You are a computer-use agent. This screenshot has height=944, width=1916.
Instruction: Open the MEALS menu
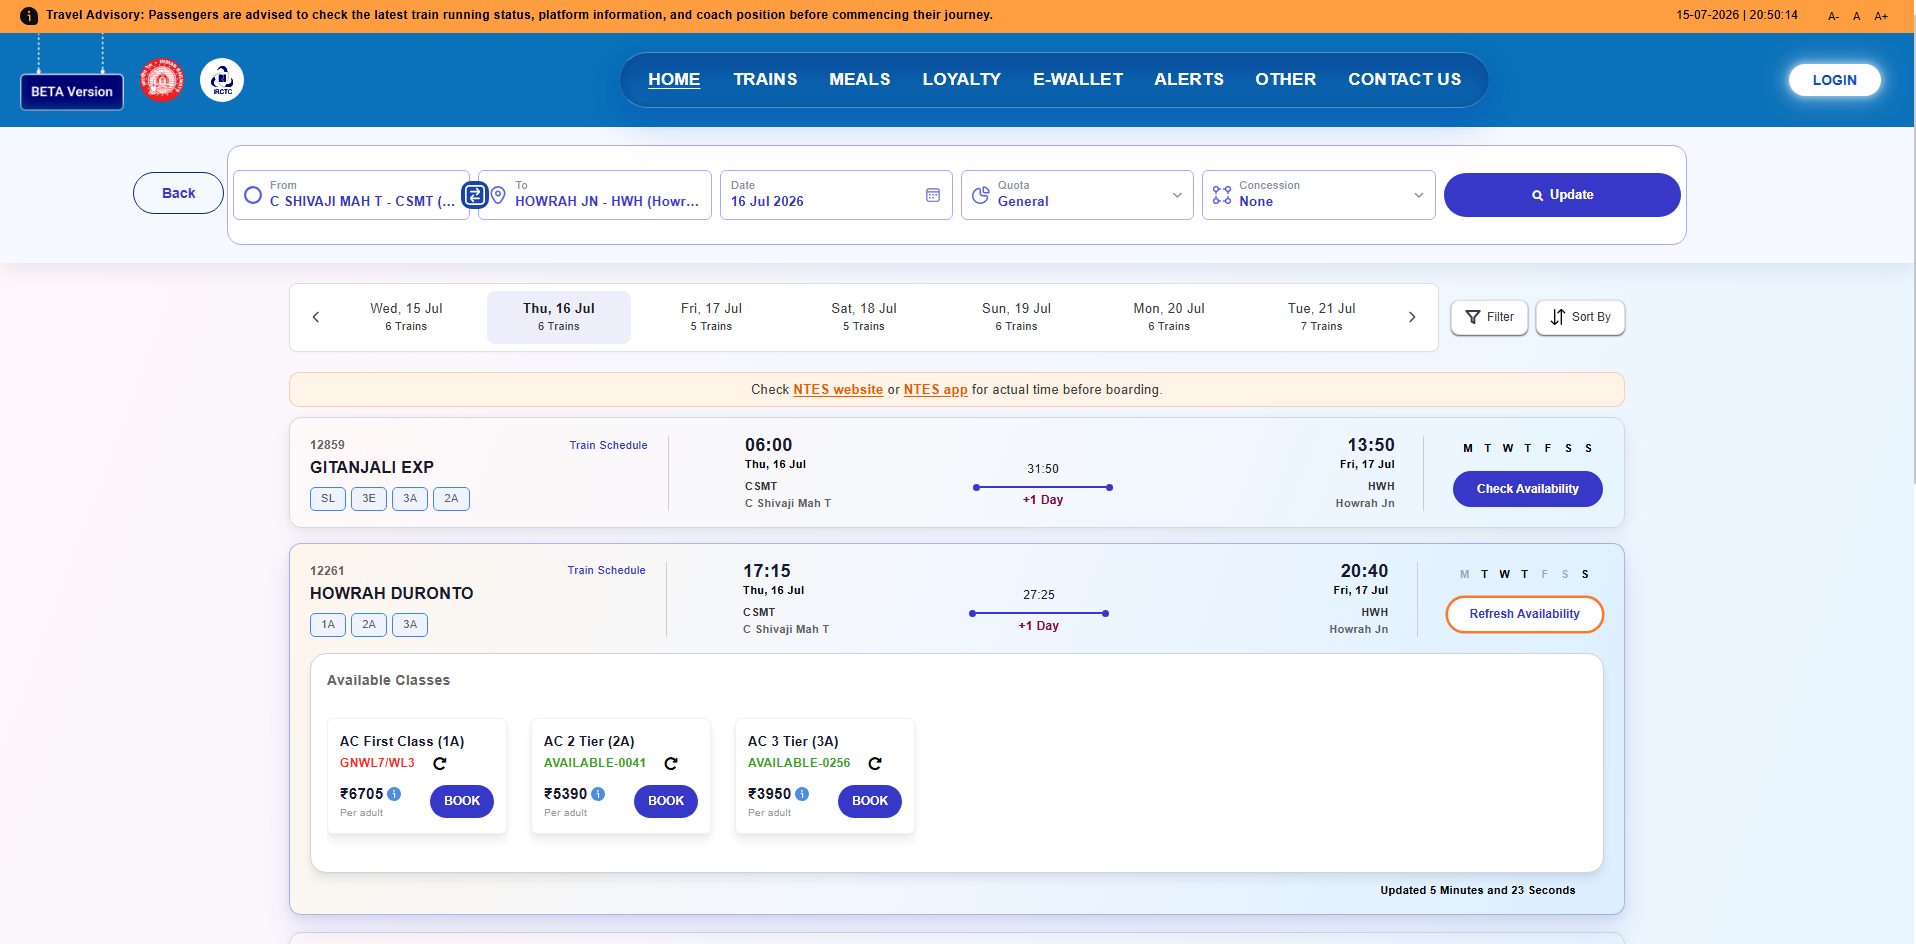point(859,79)
